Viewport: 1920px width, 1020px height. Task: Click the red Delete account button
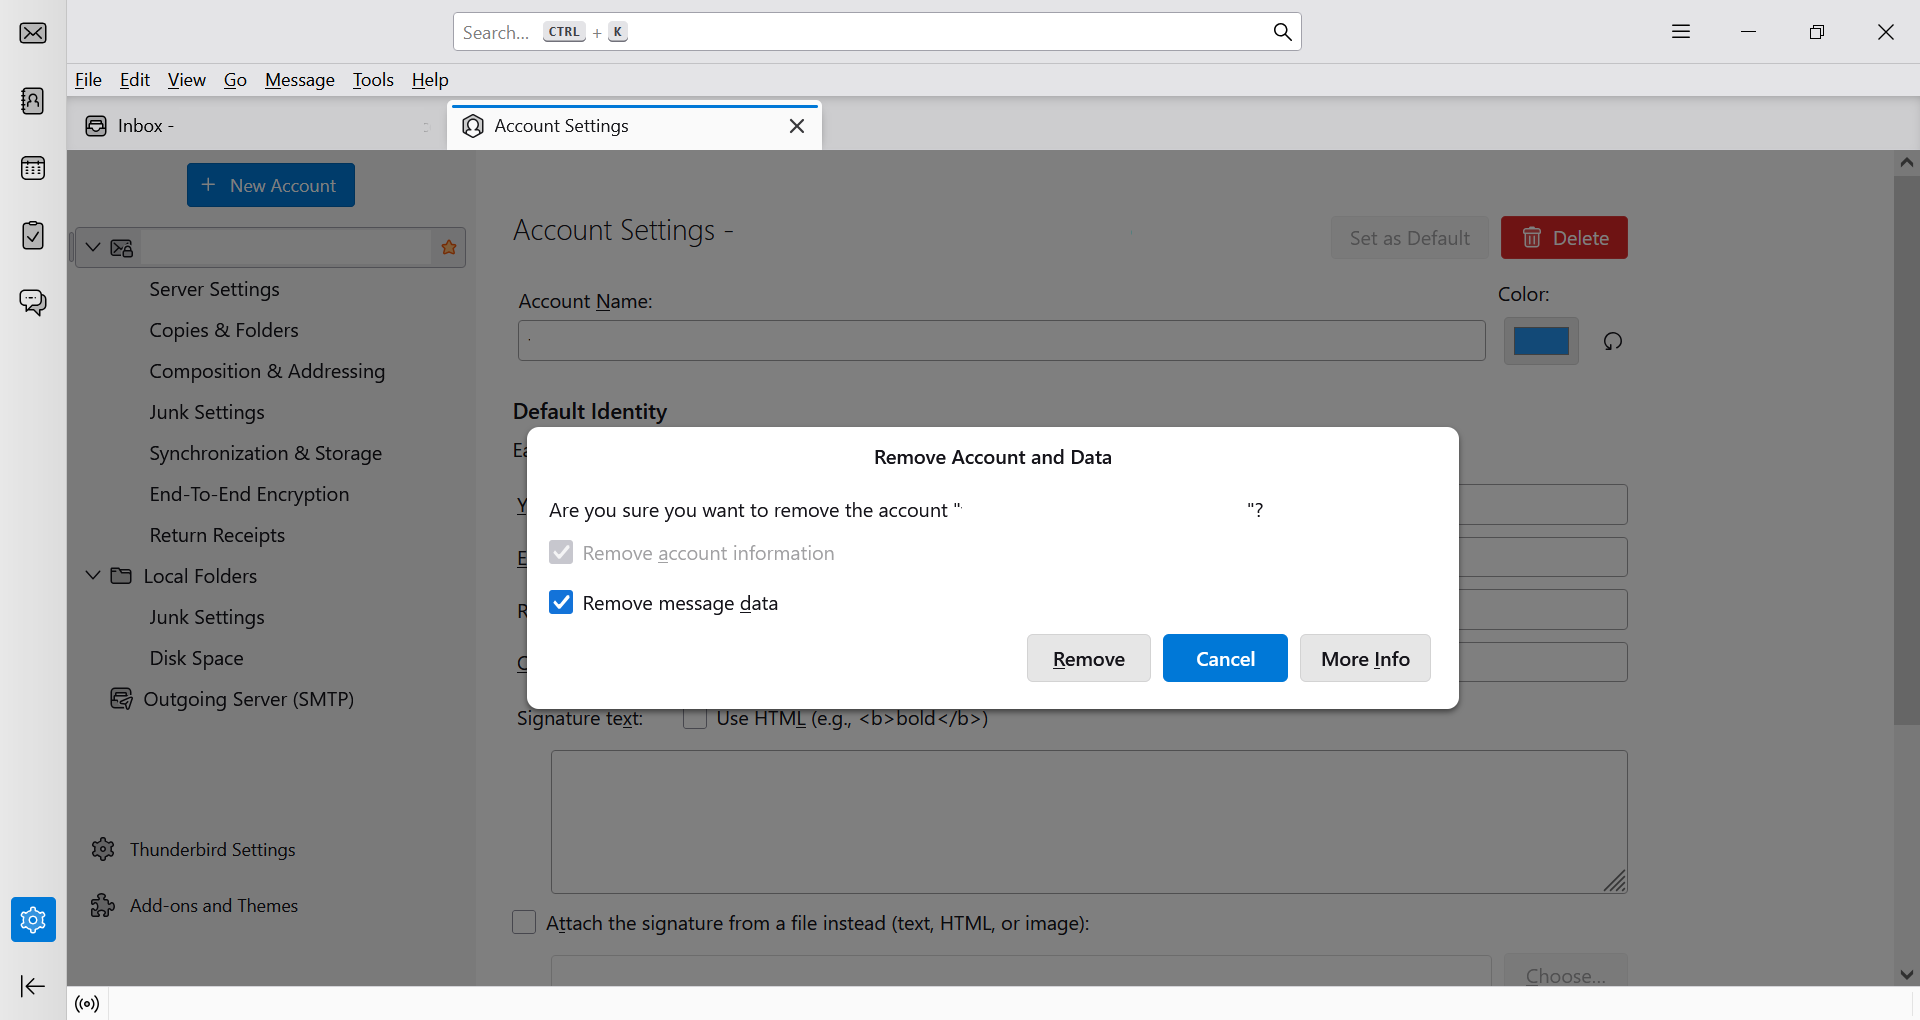click(x=1564, y=238)
